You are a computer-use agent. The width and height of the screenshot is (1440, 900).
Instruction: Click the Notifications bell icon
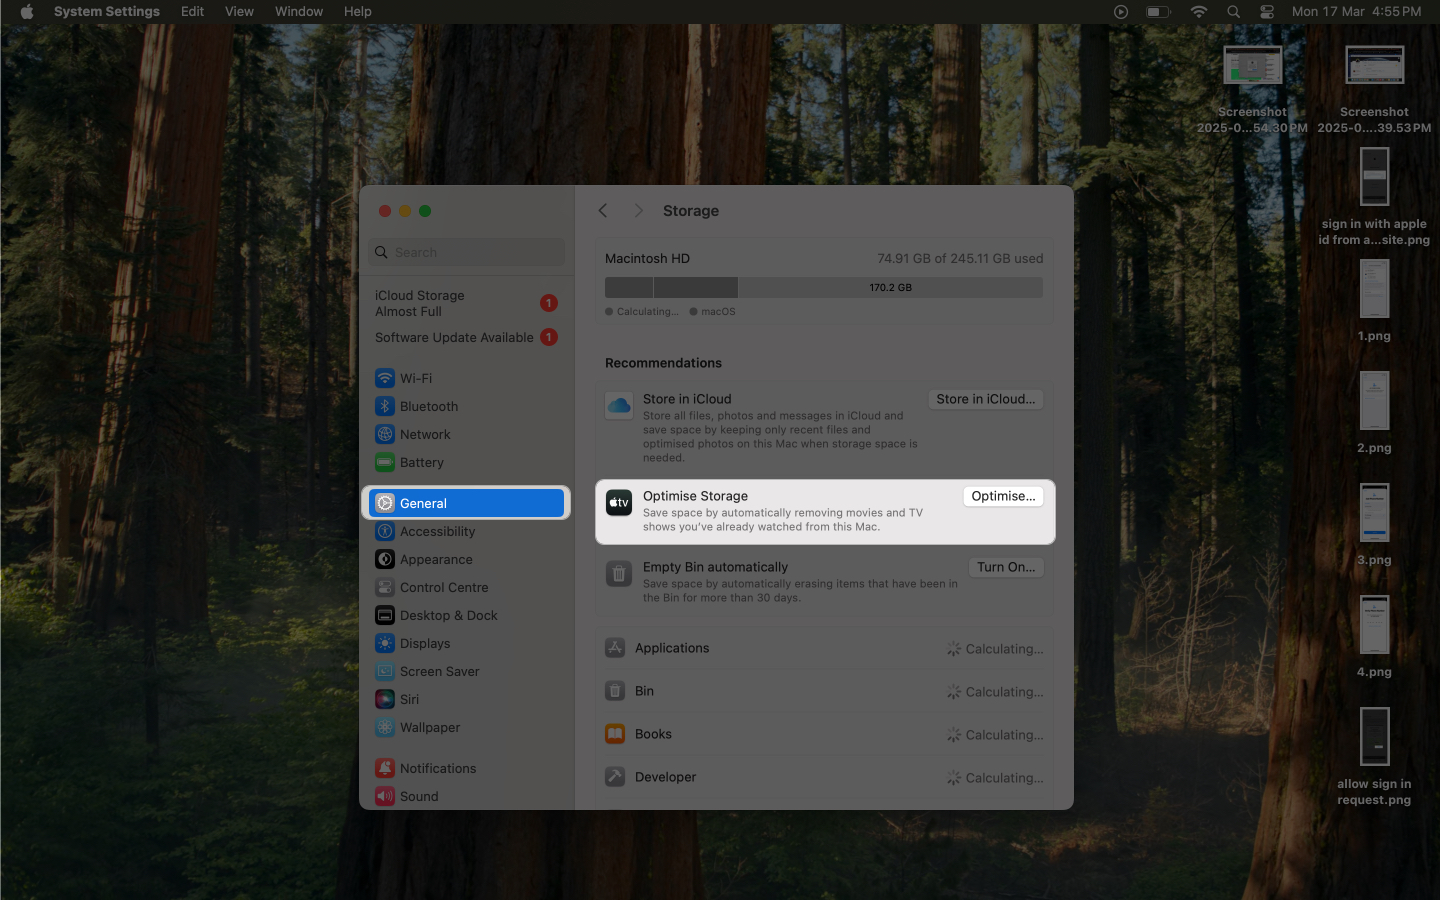point(385,767)
